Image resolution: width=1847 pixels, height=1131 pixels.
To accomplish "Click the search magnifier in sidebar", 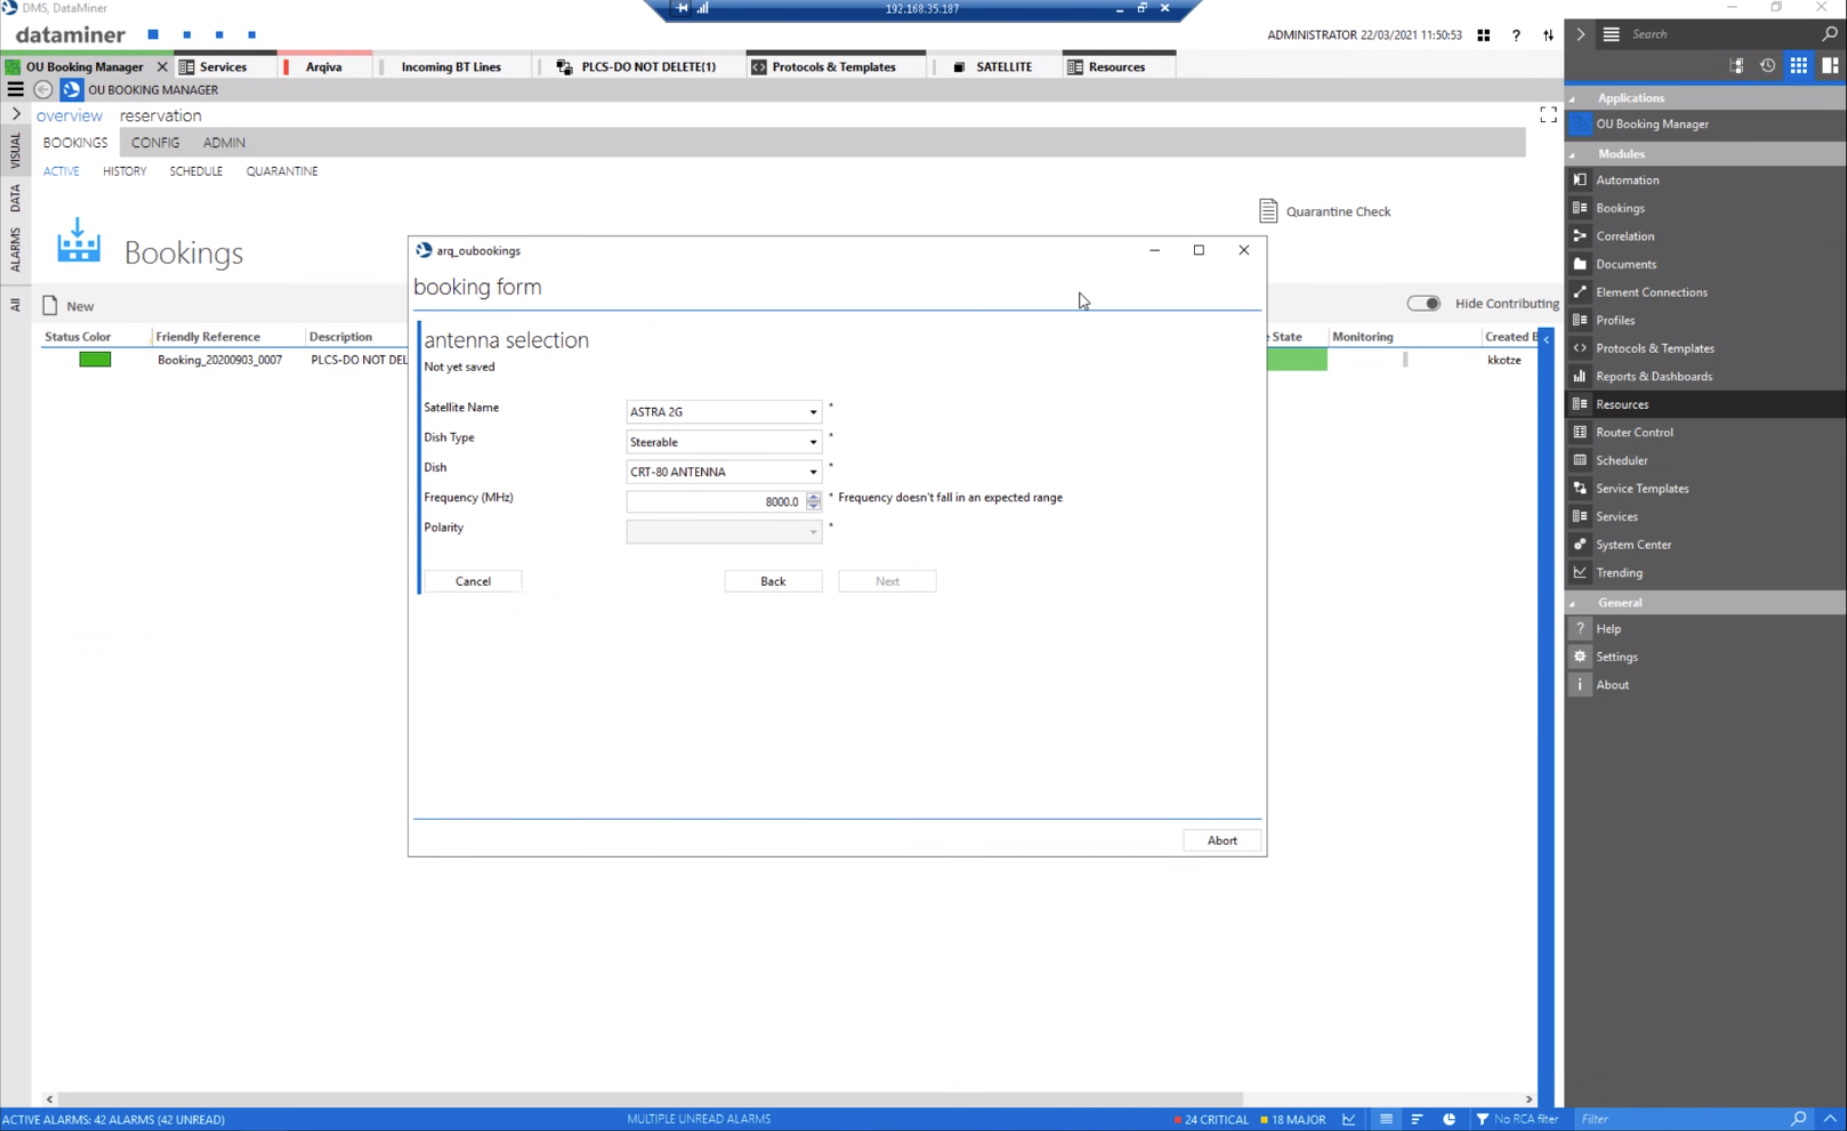I will (x=1828, y=34).
